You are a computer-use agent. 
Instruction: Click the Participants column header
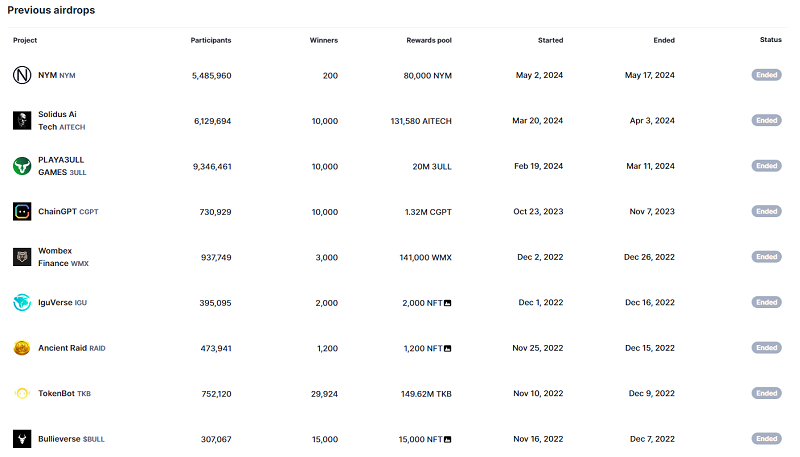211,40
